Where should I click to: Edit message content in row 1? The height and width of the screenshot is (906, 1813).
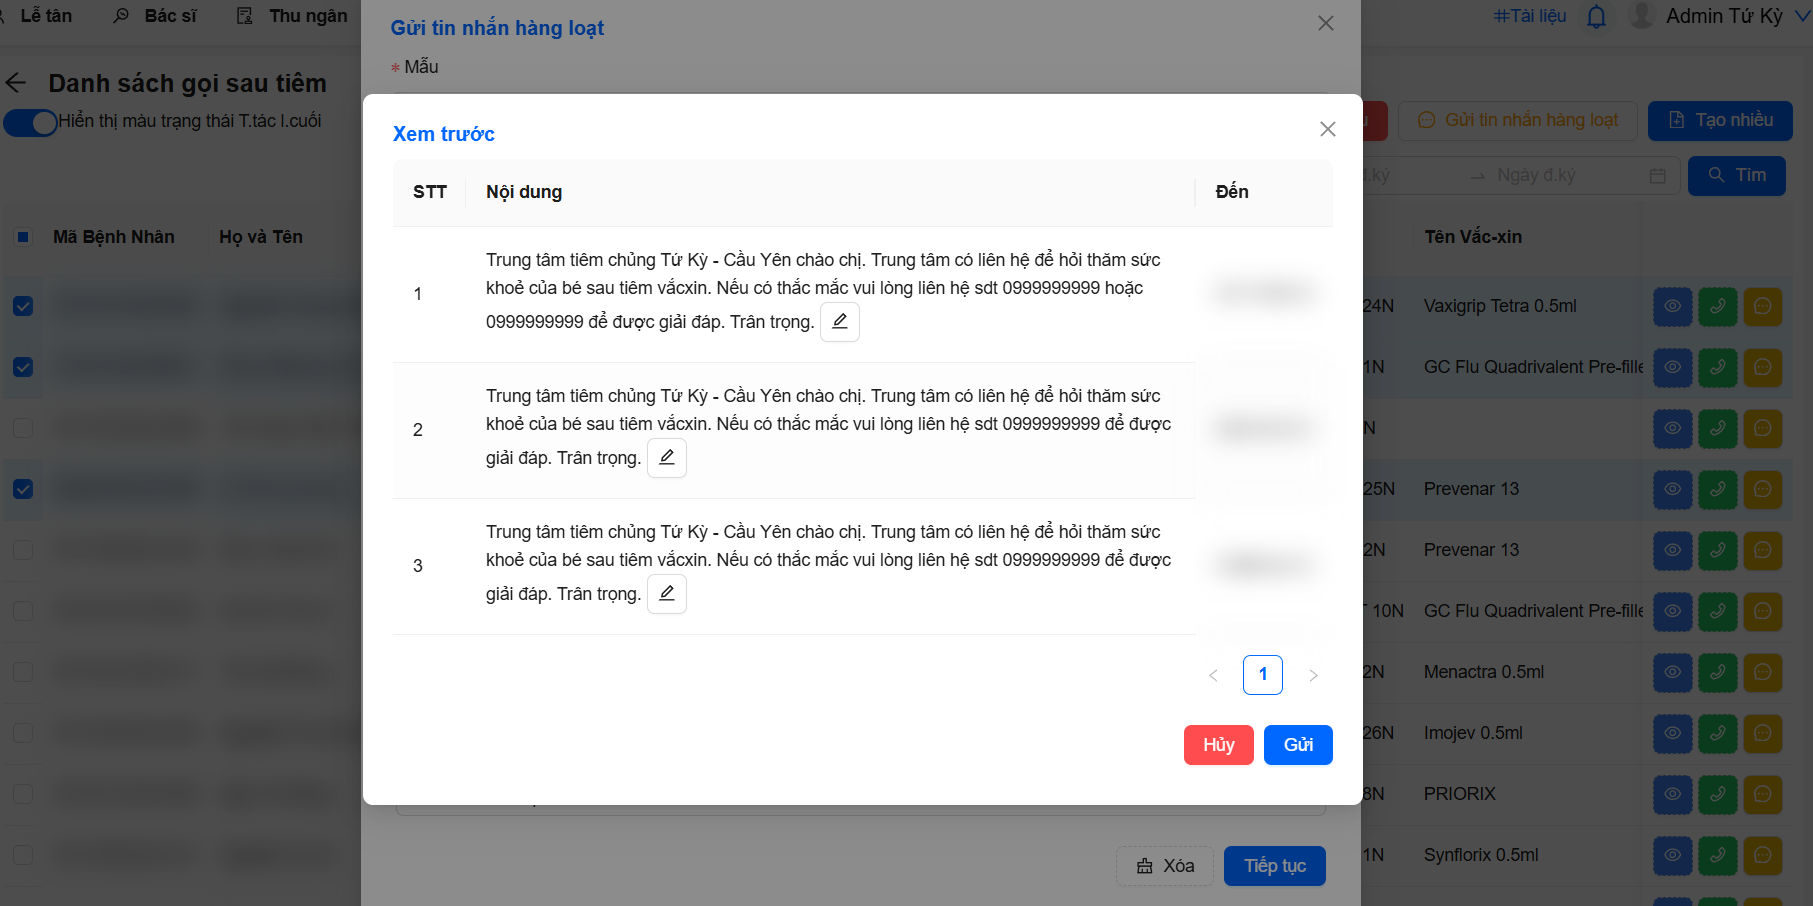tap(839, 322)
